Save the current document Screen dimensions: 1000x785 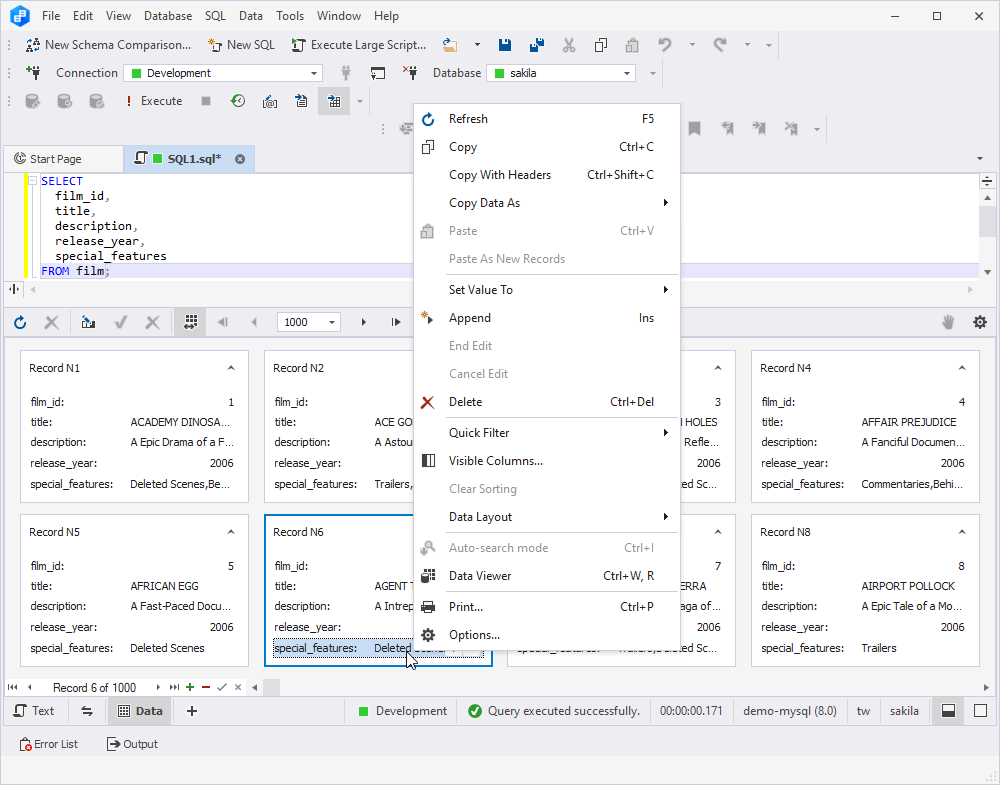click(x=504, y=45)
